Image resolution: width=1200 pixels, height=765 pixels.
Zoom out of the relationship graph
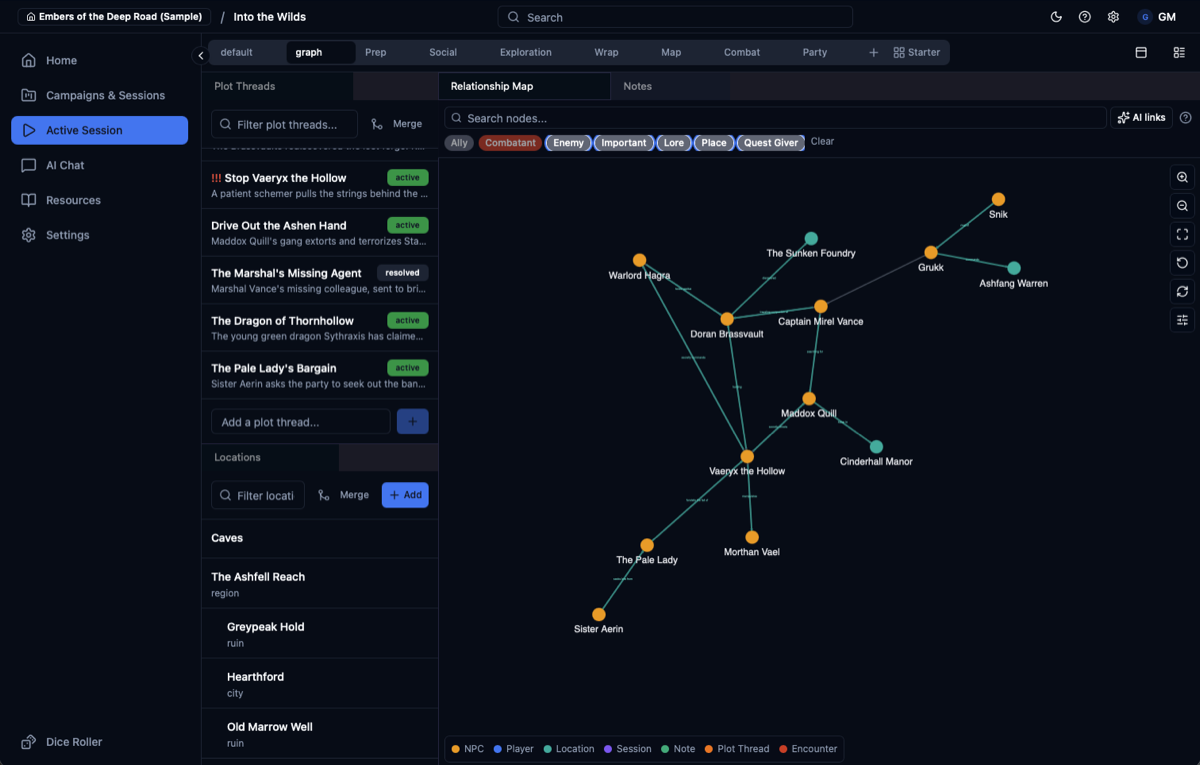[1182, 206]
